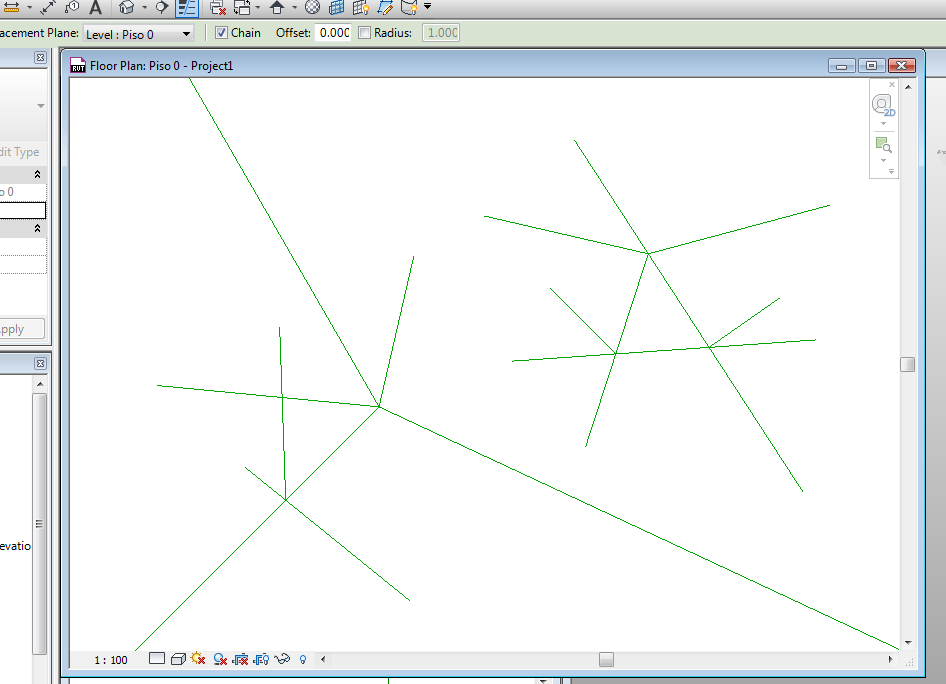Open the 2D Steering Wheel navigation icon
The width and height of the screenshot is (946, 684).
883,105
